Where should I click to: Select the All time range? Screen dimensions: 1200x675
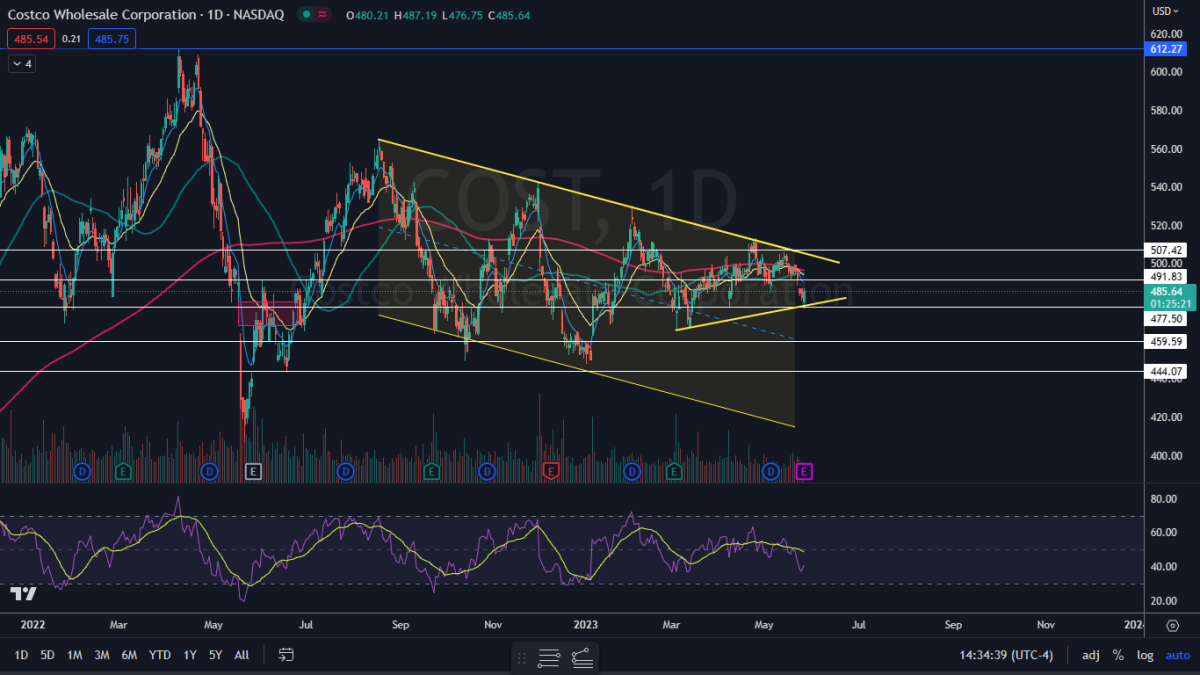pos(241,656)
